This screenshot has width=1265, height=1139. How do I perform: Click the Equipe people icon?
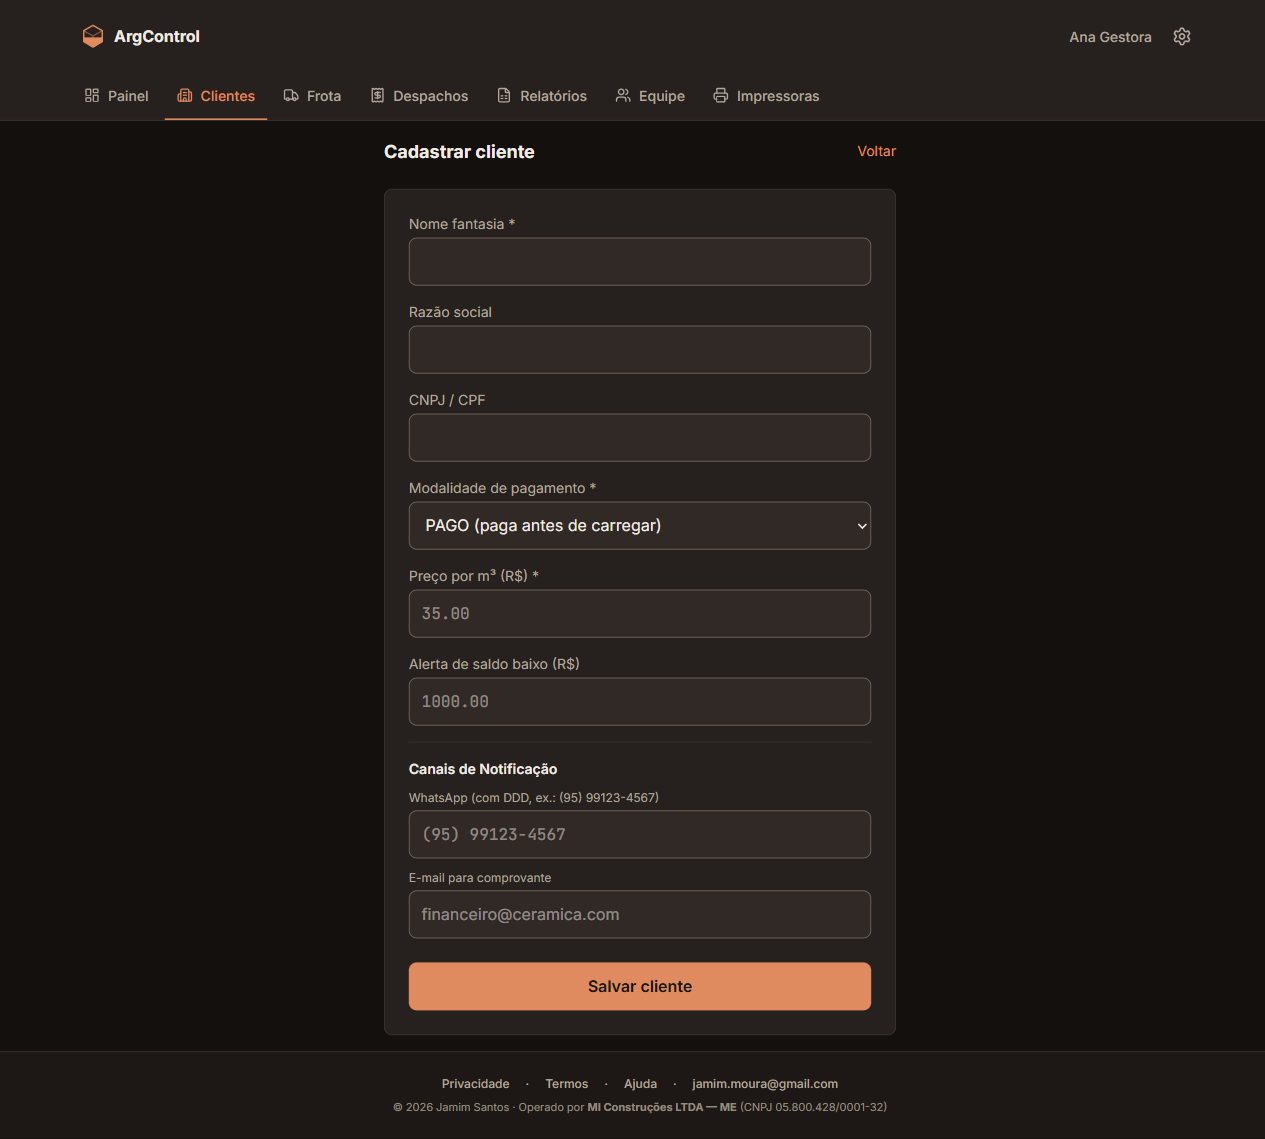[x=623, y=96]
